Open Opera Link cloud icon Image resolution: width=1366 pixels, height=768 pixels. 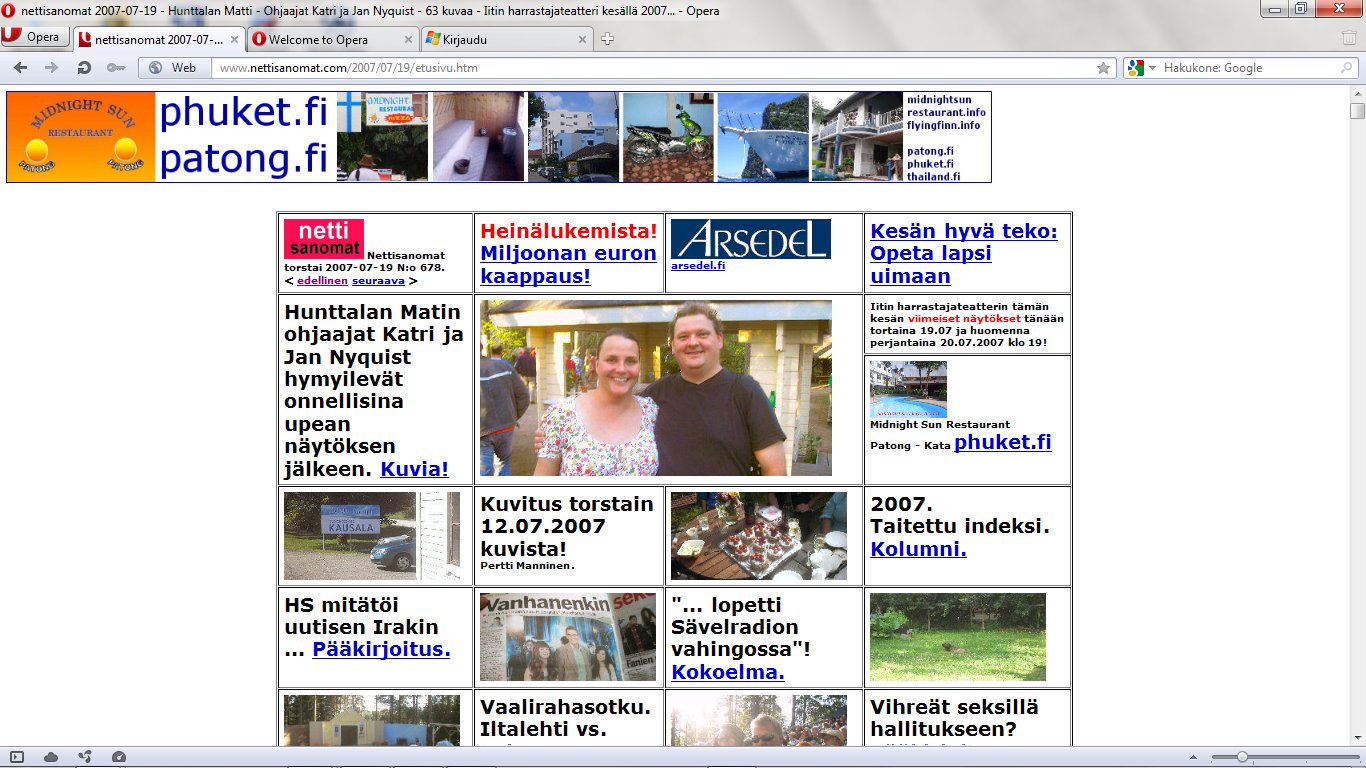(51, 757)
